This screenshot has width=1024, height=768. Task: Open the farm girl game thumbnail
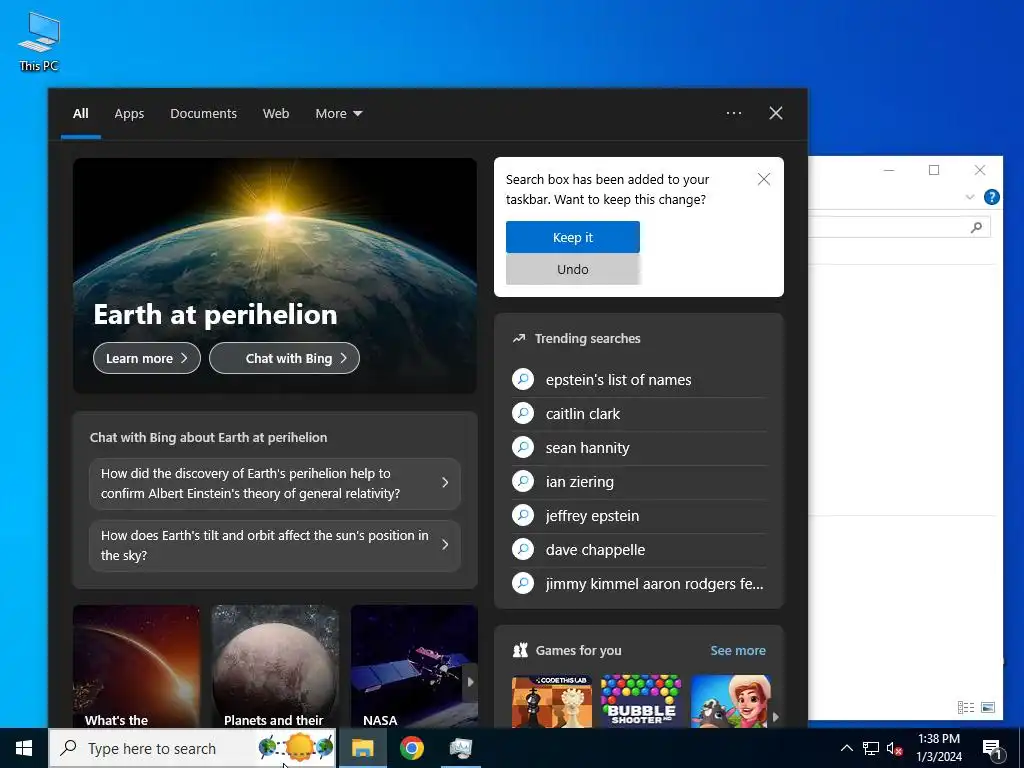[x=730, y=701]
